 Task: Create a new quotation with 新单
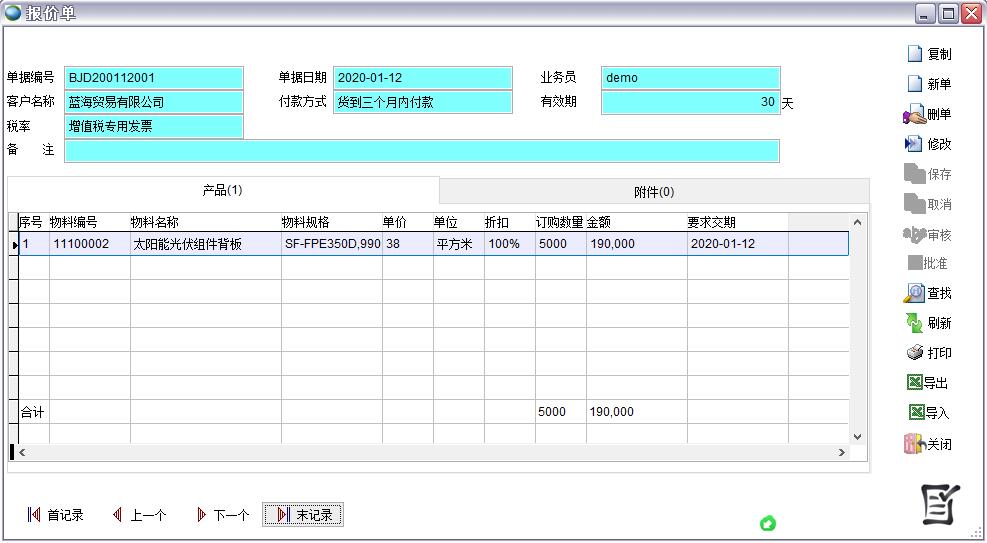tap(914, 84)
